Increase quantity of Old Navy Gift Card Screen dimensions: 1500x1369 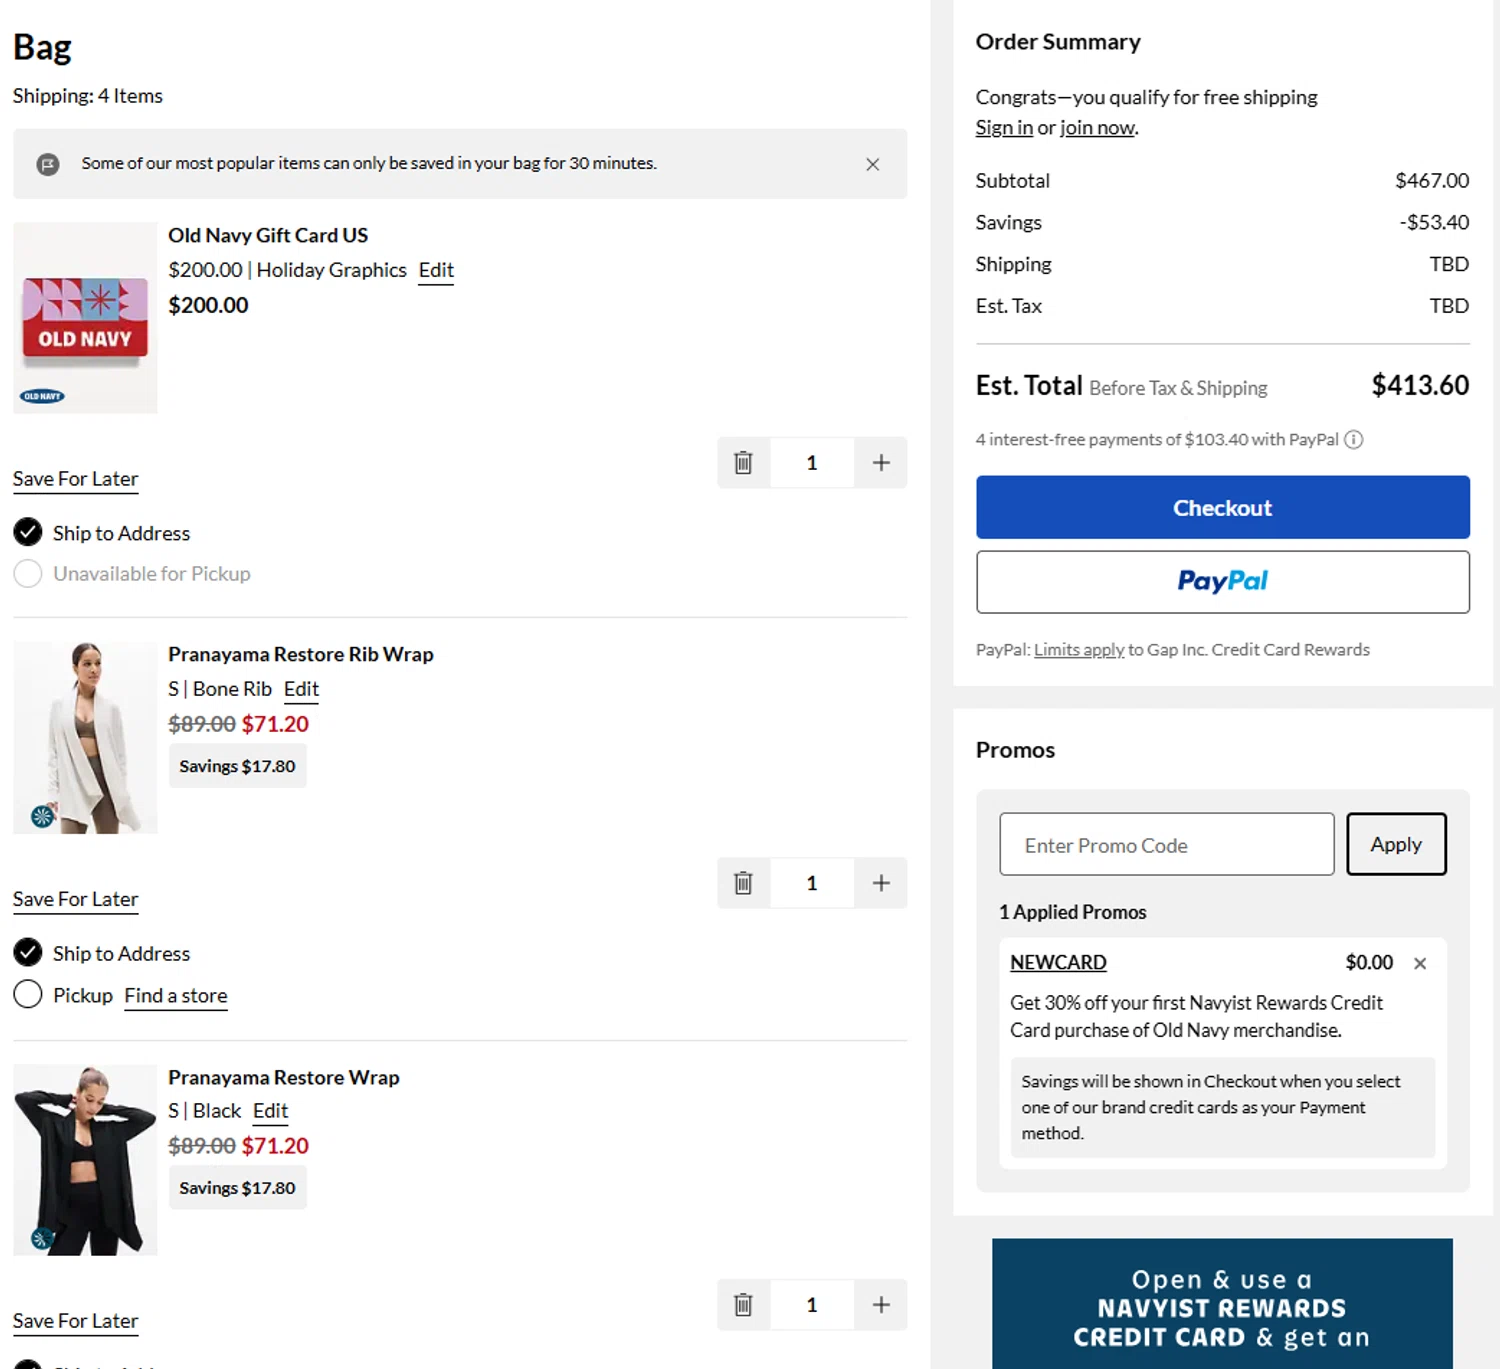click(x=880, y=463)
